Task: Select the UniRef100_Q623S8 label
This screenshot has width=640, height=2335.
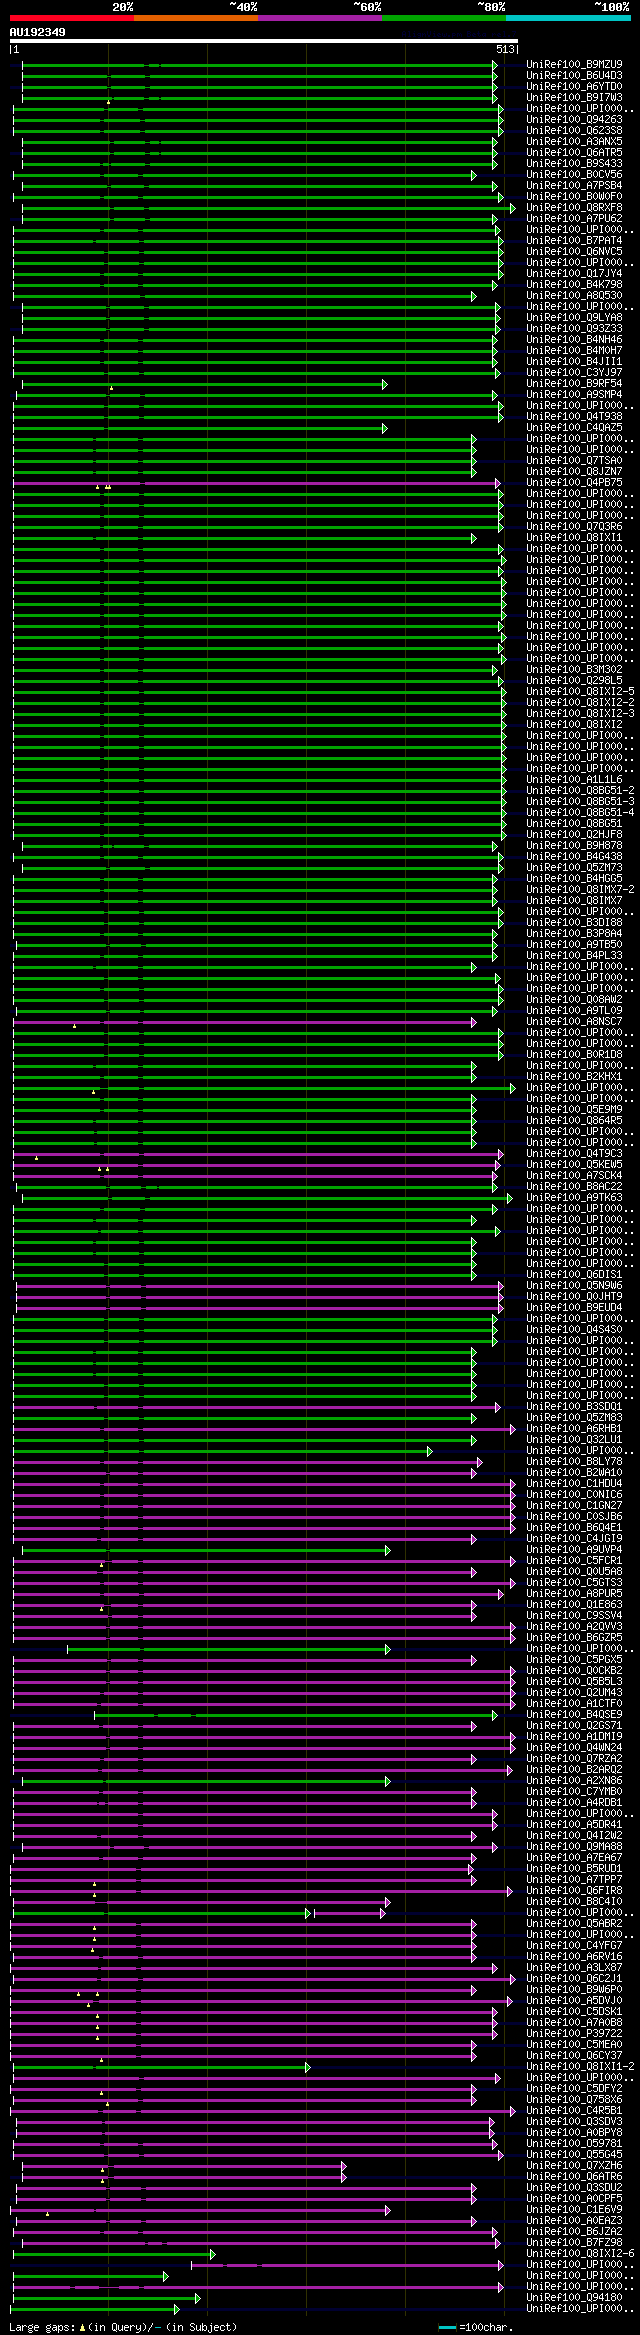Action: [x=574, y=131]
